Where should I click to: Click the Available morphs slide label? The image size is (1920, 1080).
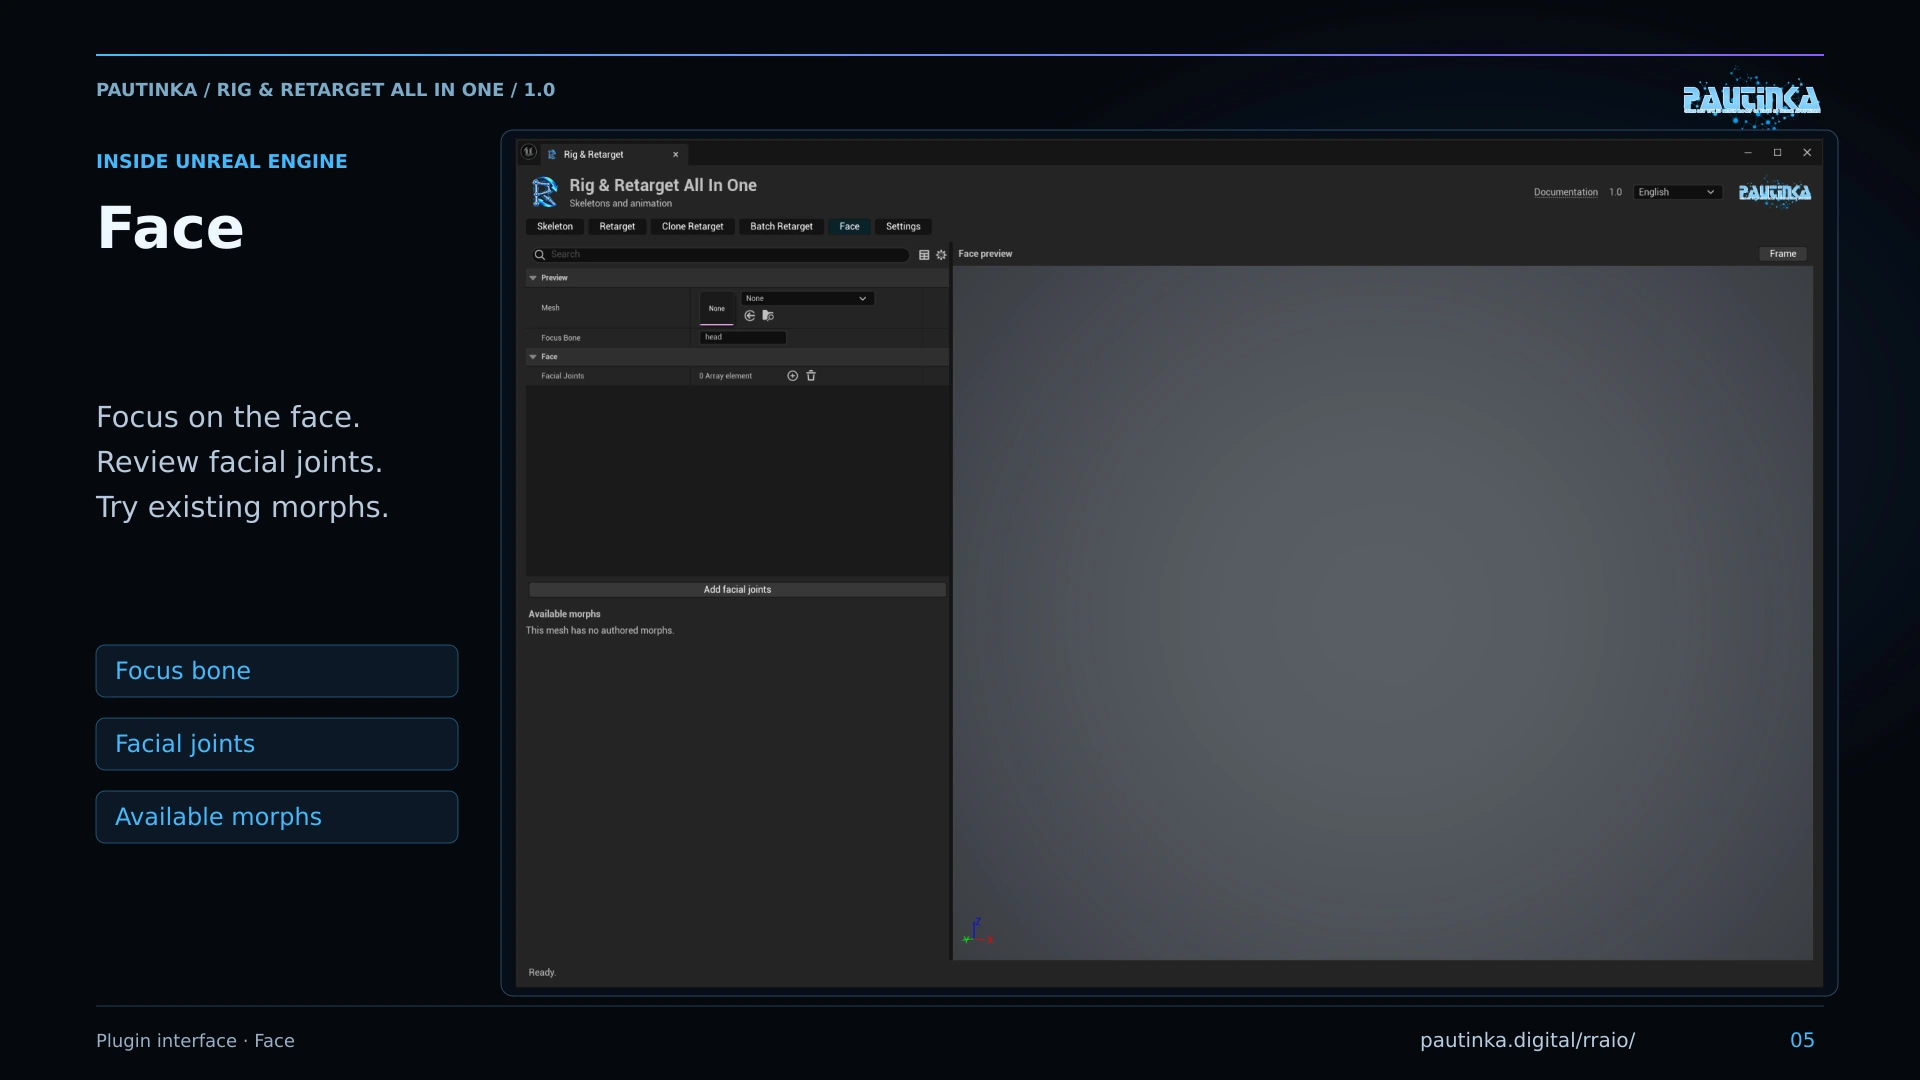coord(277,817)
